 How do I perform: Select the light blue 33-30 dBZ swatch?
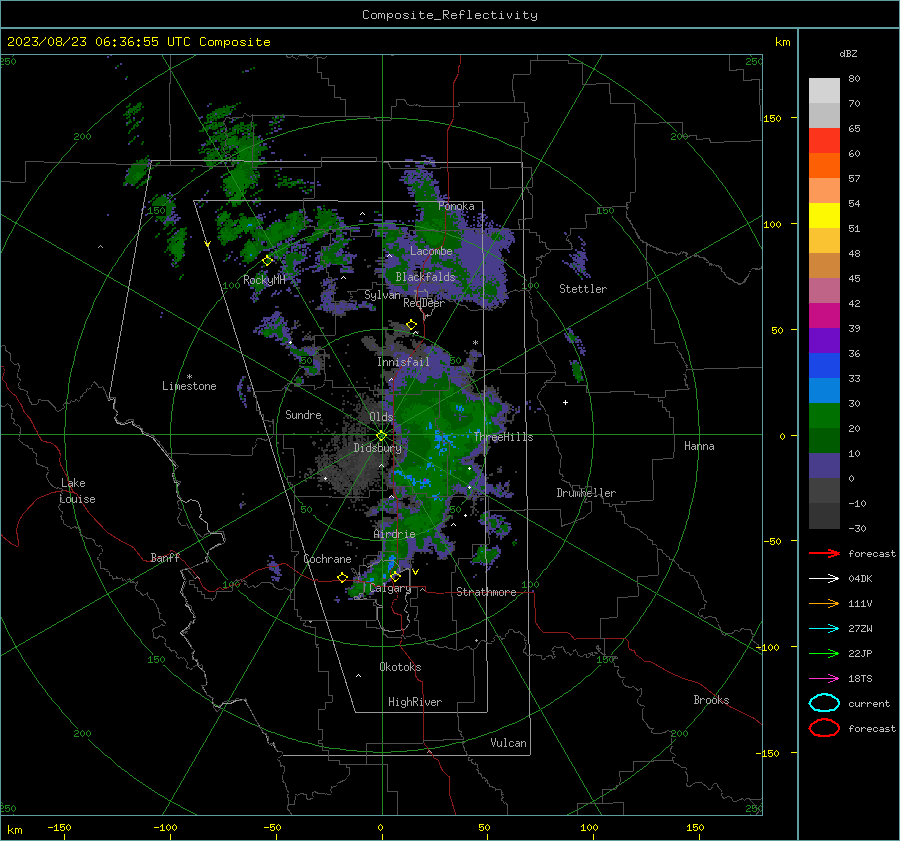824,391
